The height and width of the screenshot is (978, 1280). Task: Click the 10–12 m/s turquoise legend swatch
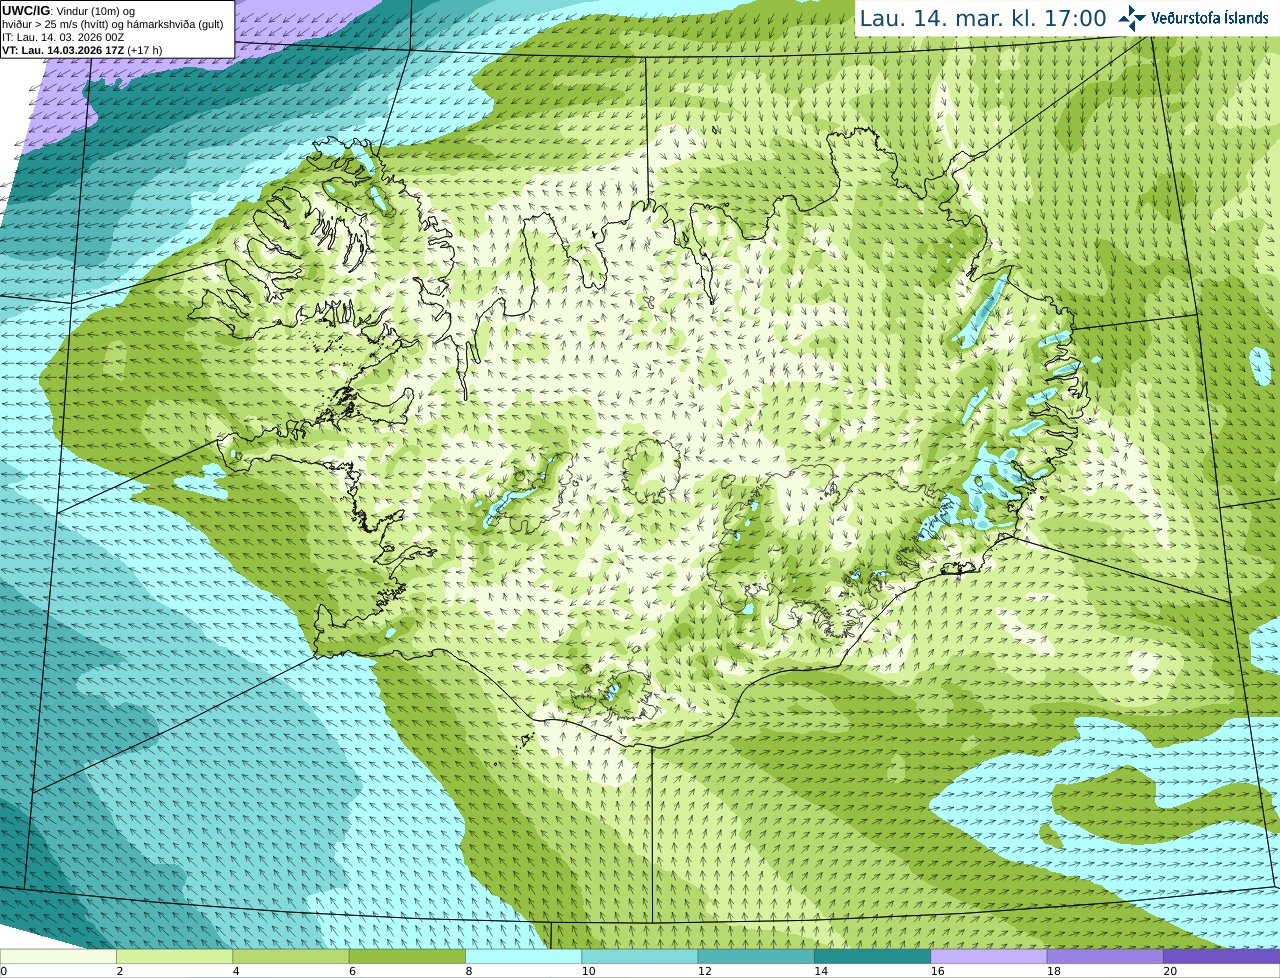(640, 956)
